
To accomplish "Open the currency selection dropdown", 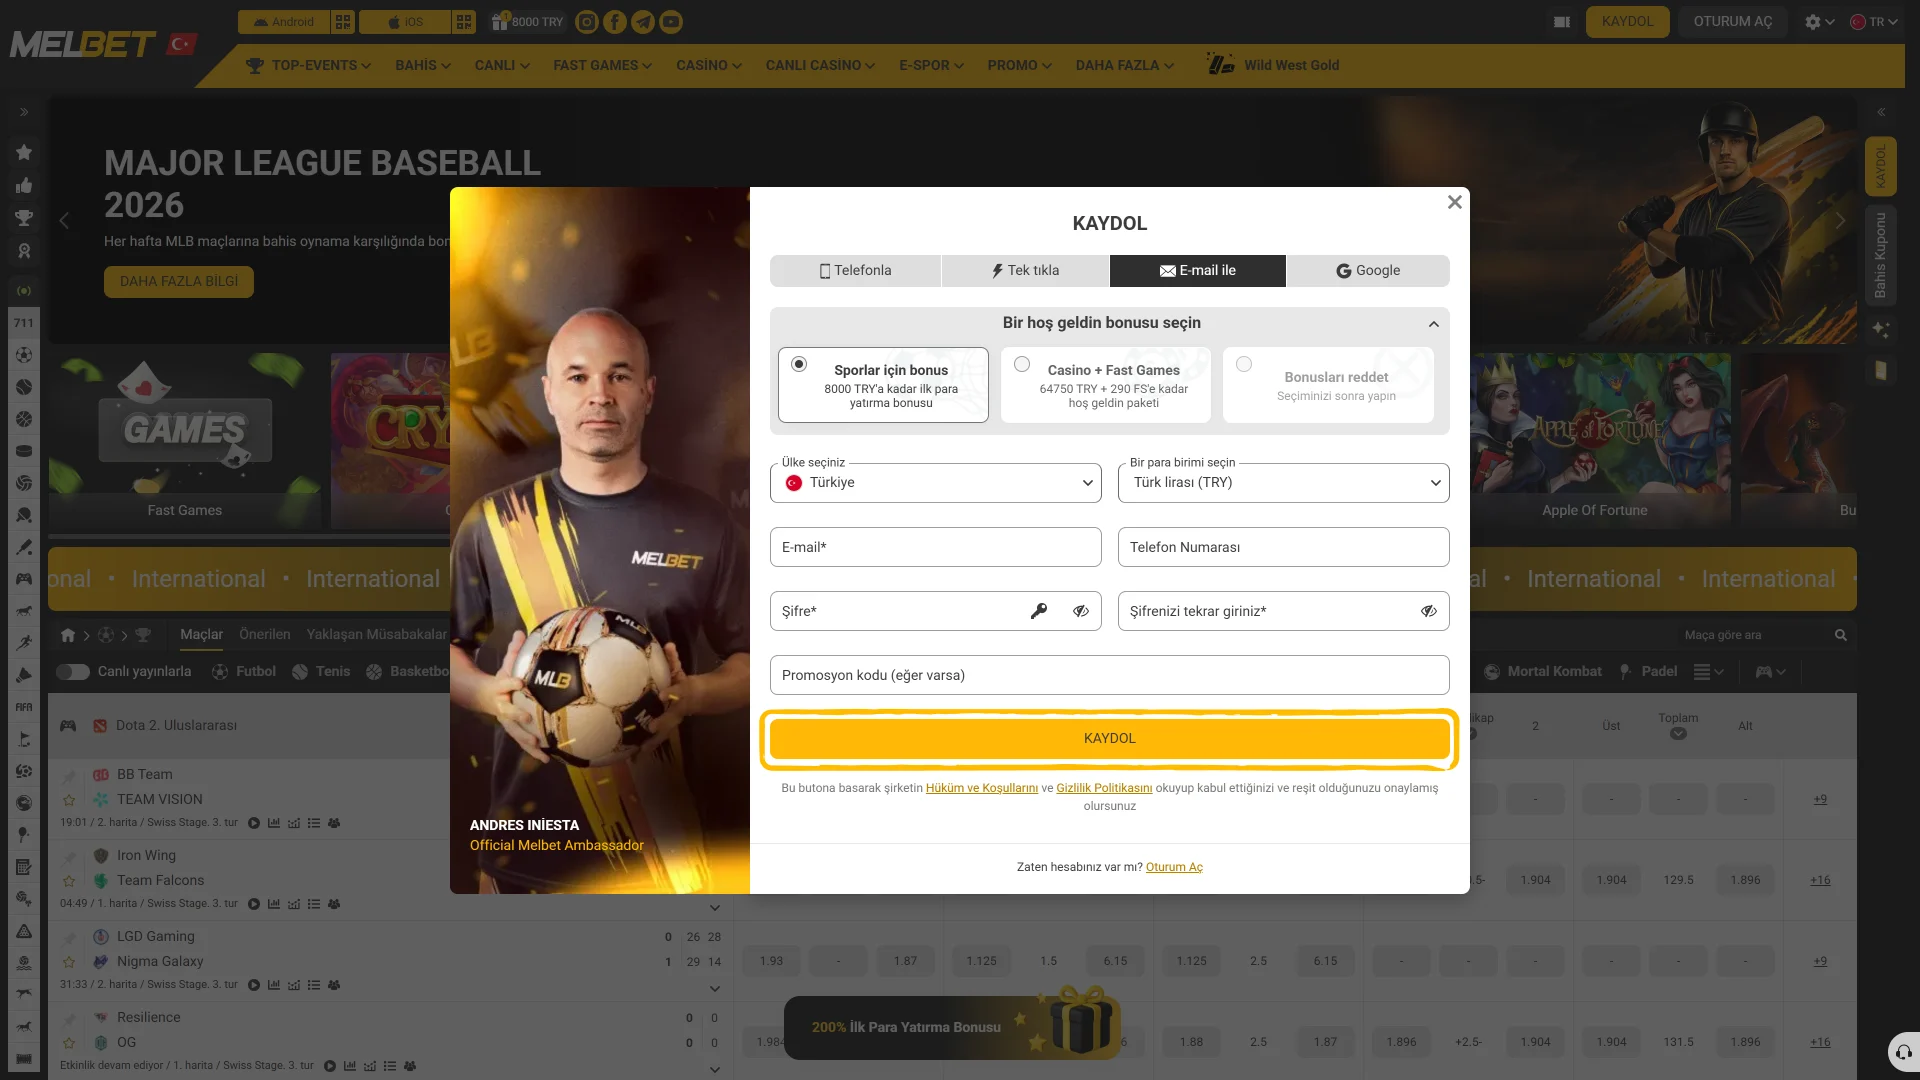I will tap(1284, 483).
